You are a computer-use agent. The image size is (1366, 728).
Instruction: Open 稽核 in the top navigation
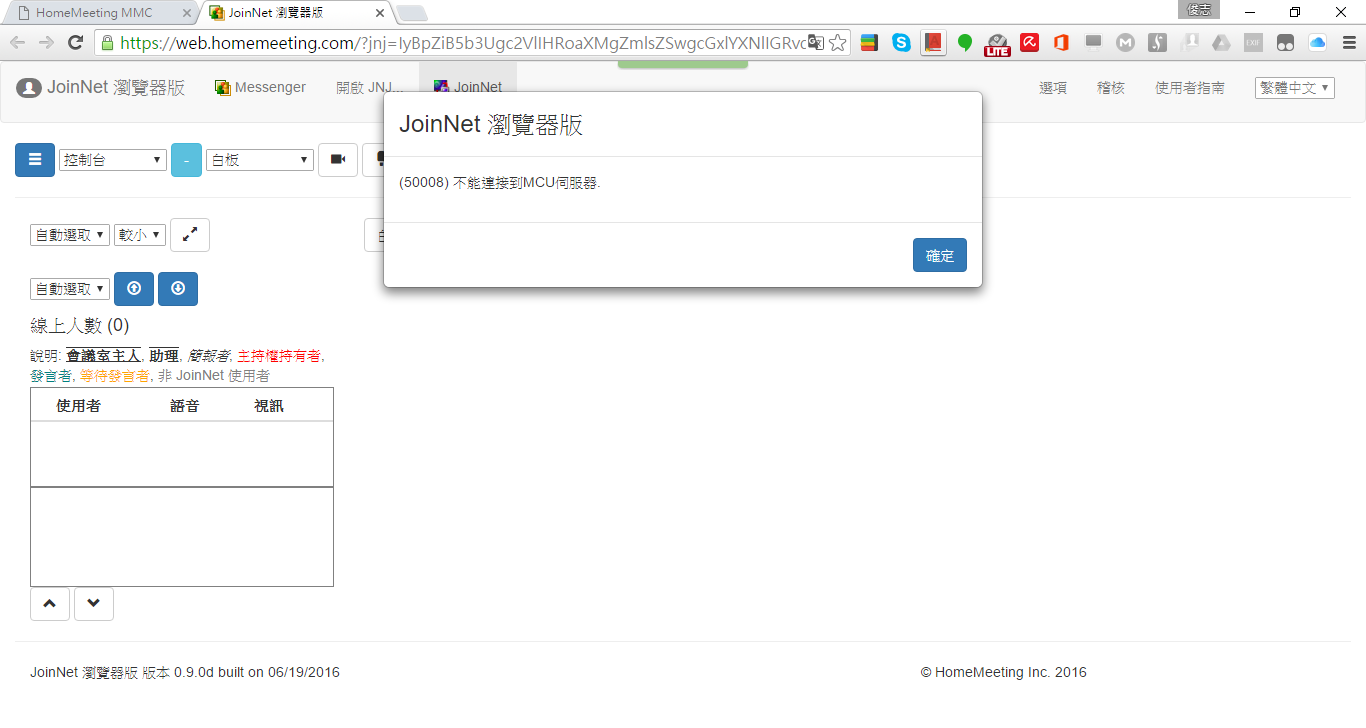[1111, 88]
